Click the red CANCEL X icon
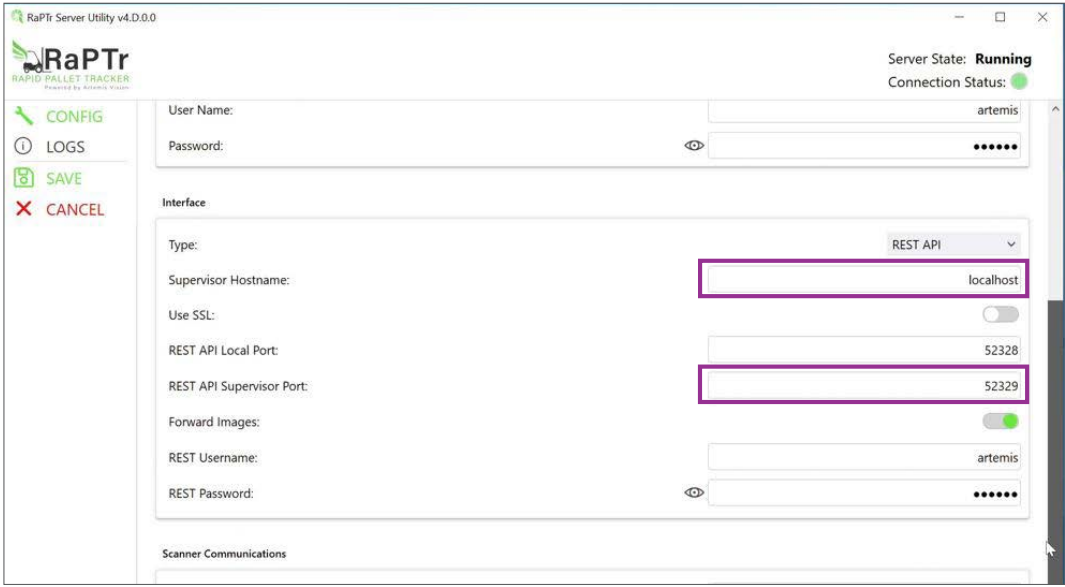This screenshot has height=587, width=1065. click(x=23, y=209)
